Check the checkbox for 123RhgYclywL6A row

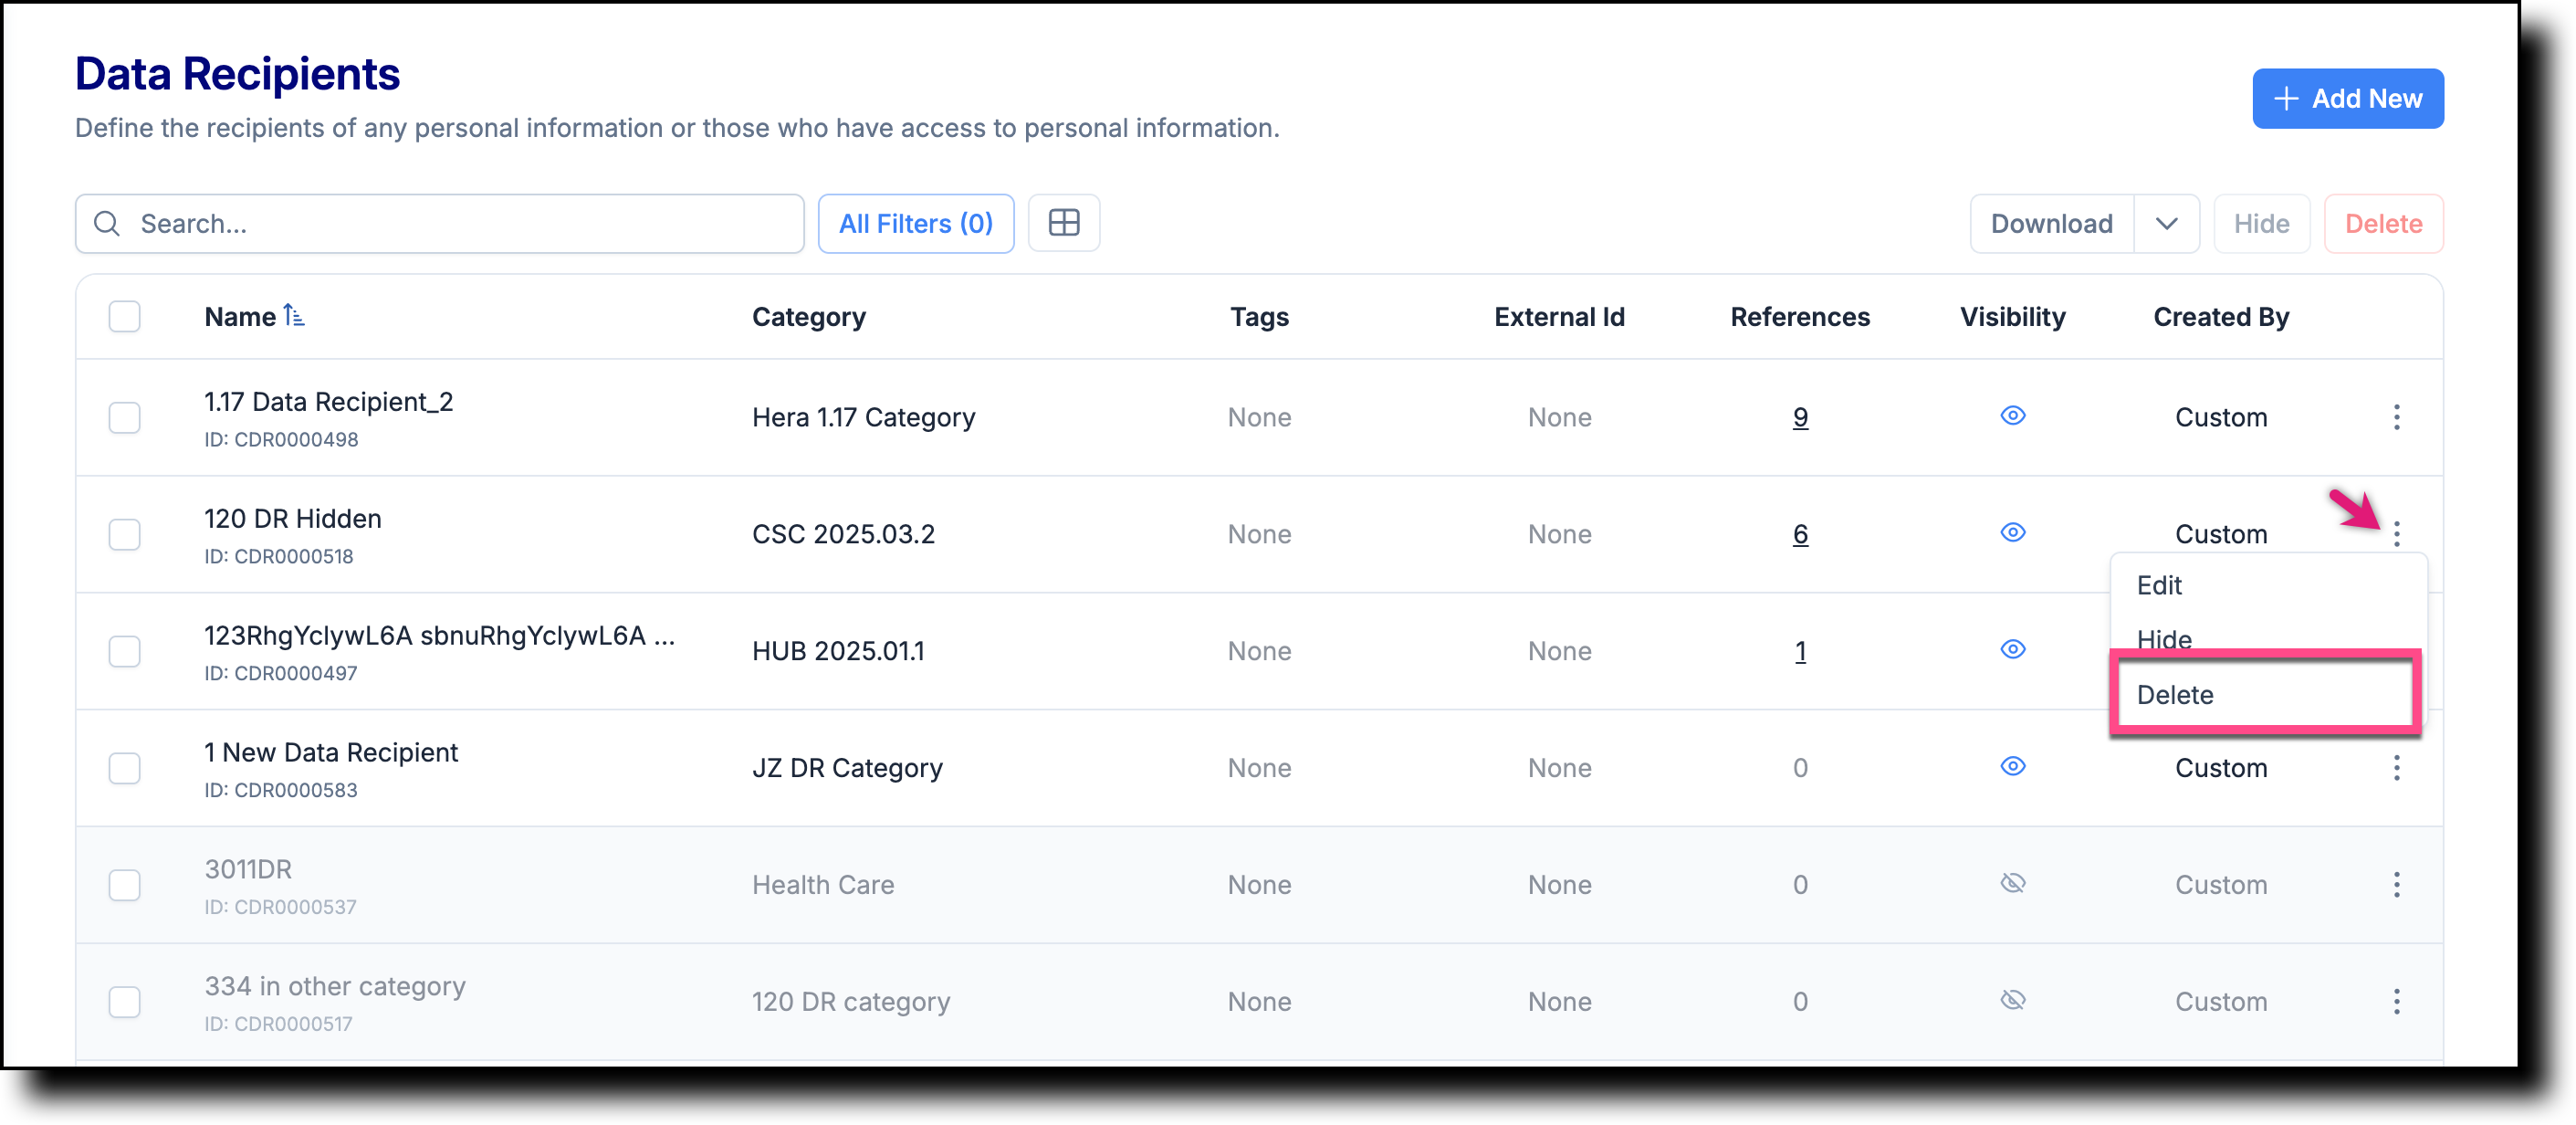(x=124, y=651)
